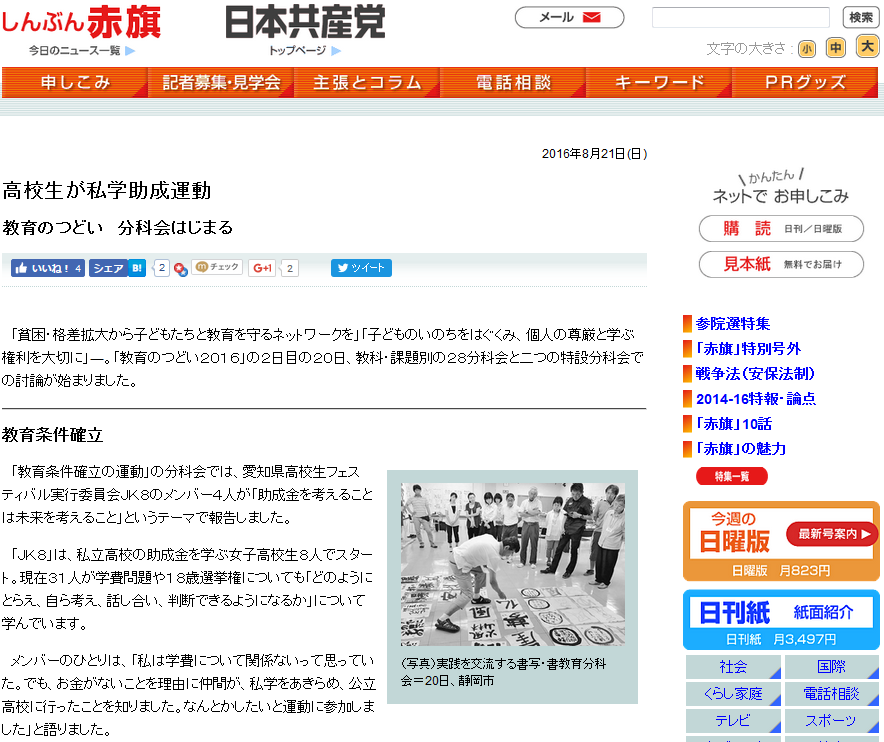Open 「赤旗」特別号外 link
The height and width of the screenshot is (742, 884).
tap(748, 348)
